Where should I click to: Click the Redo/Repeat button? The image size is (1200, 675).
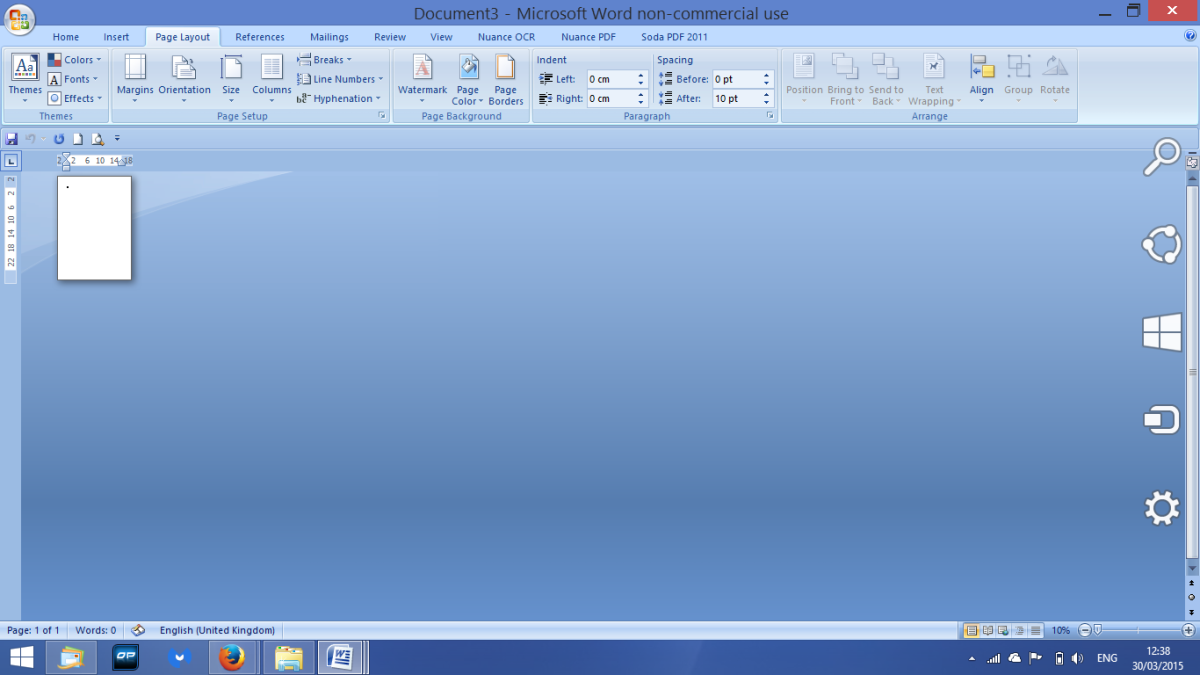click(59, 139)
